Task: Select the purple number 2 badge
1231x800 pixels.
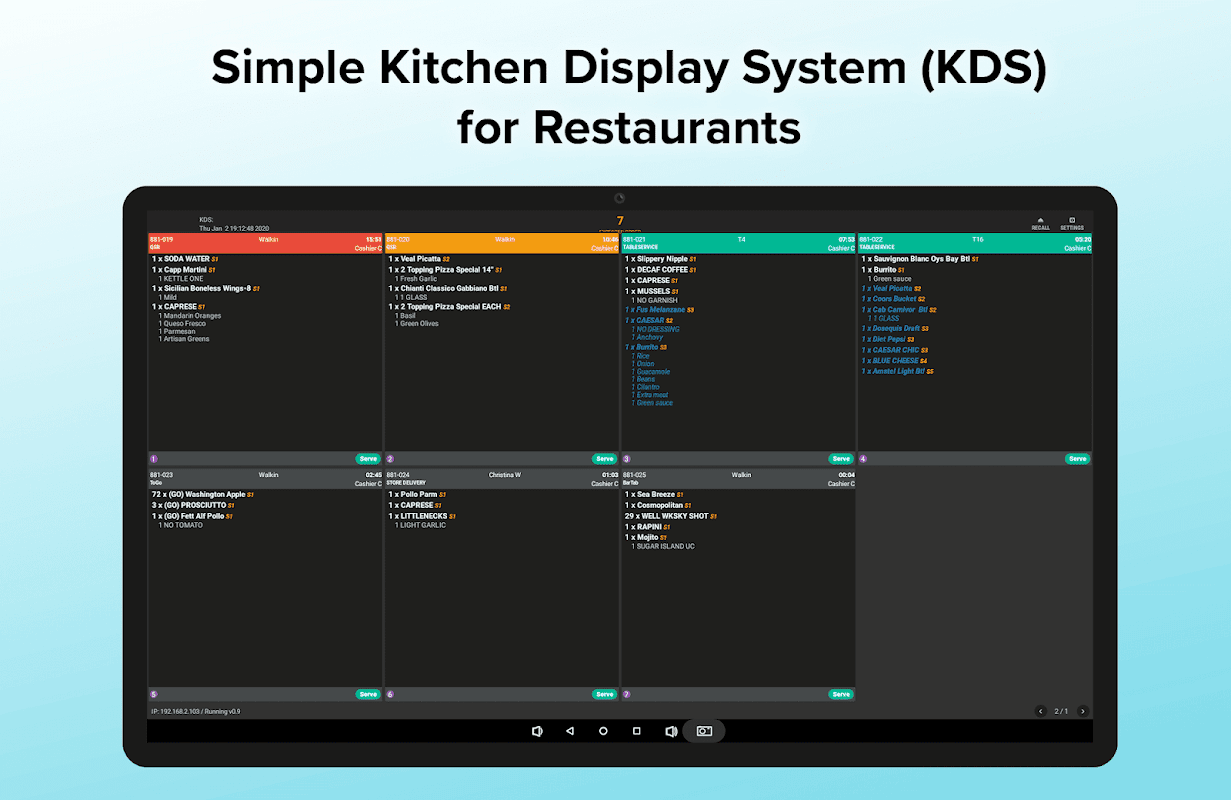Action: tap(390, 459)
